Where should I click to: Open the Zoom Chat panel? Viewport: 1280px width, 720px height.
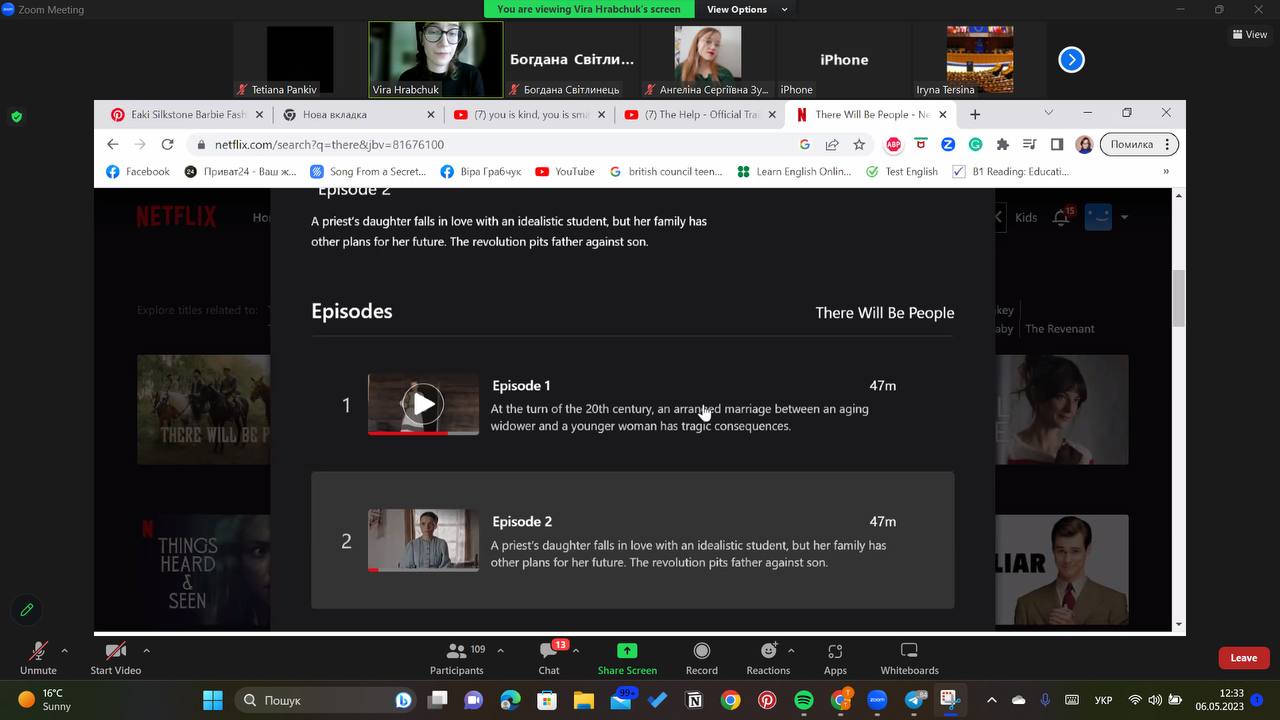click(x=548, y=651)
